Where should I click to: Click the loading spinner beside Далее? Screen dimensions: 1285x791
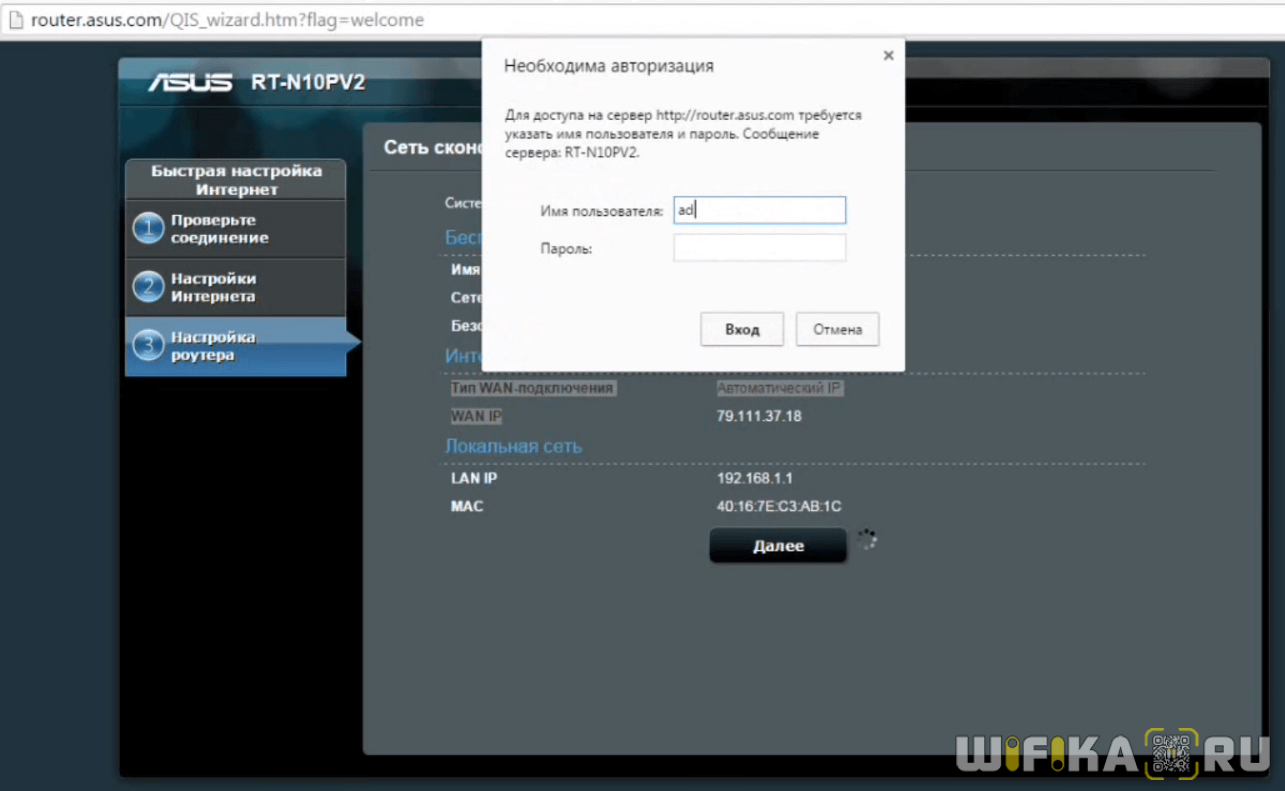[x=867, y=540]
